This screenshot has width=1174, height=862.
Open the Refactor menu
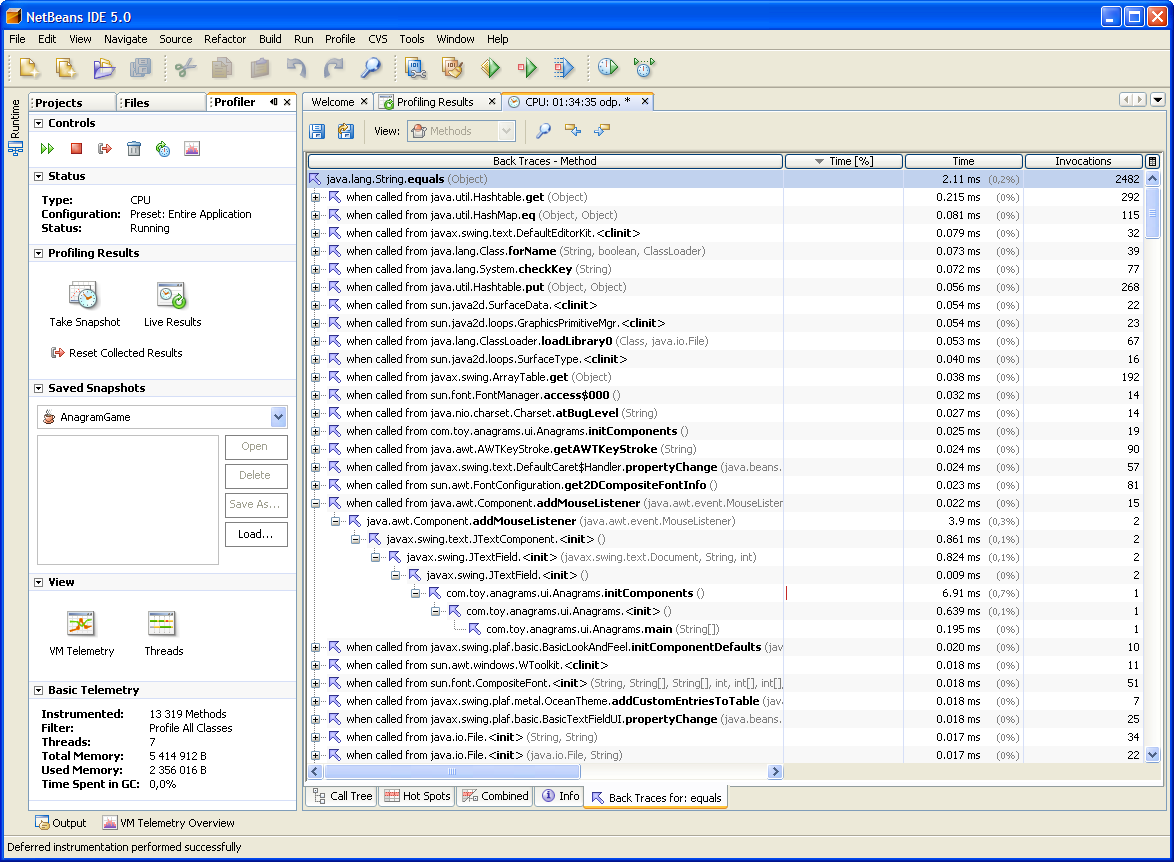tap(225, 39)
